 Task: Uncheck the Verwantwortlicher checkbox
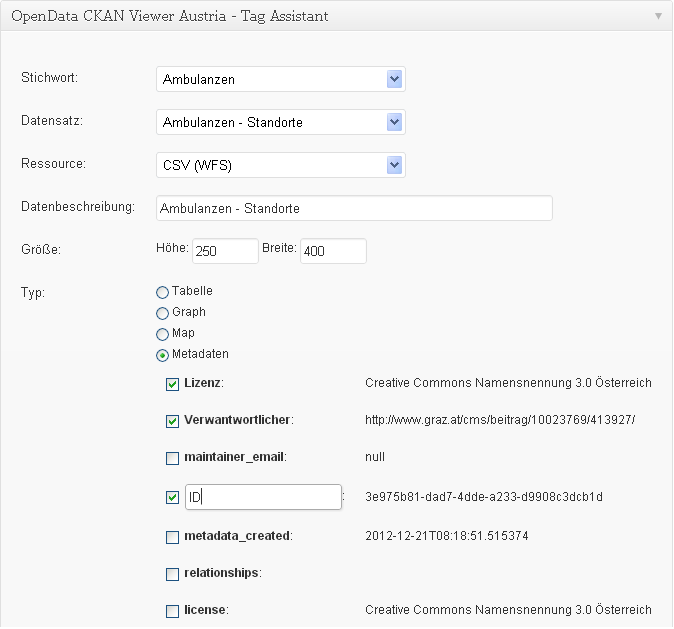pyautogui.click(x=172, y=421)
